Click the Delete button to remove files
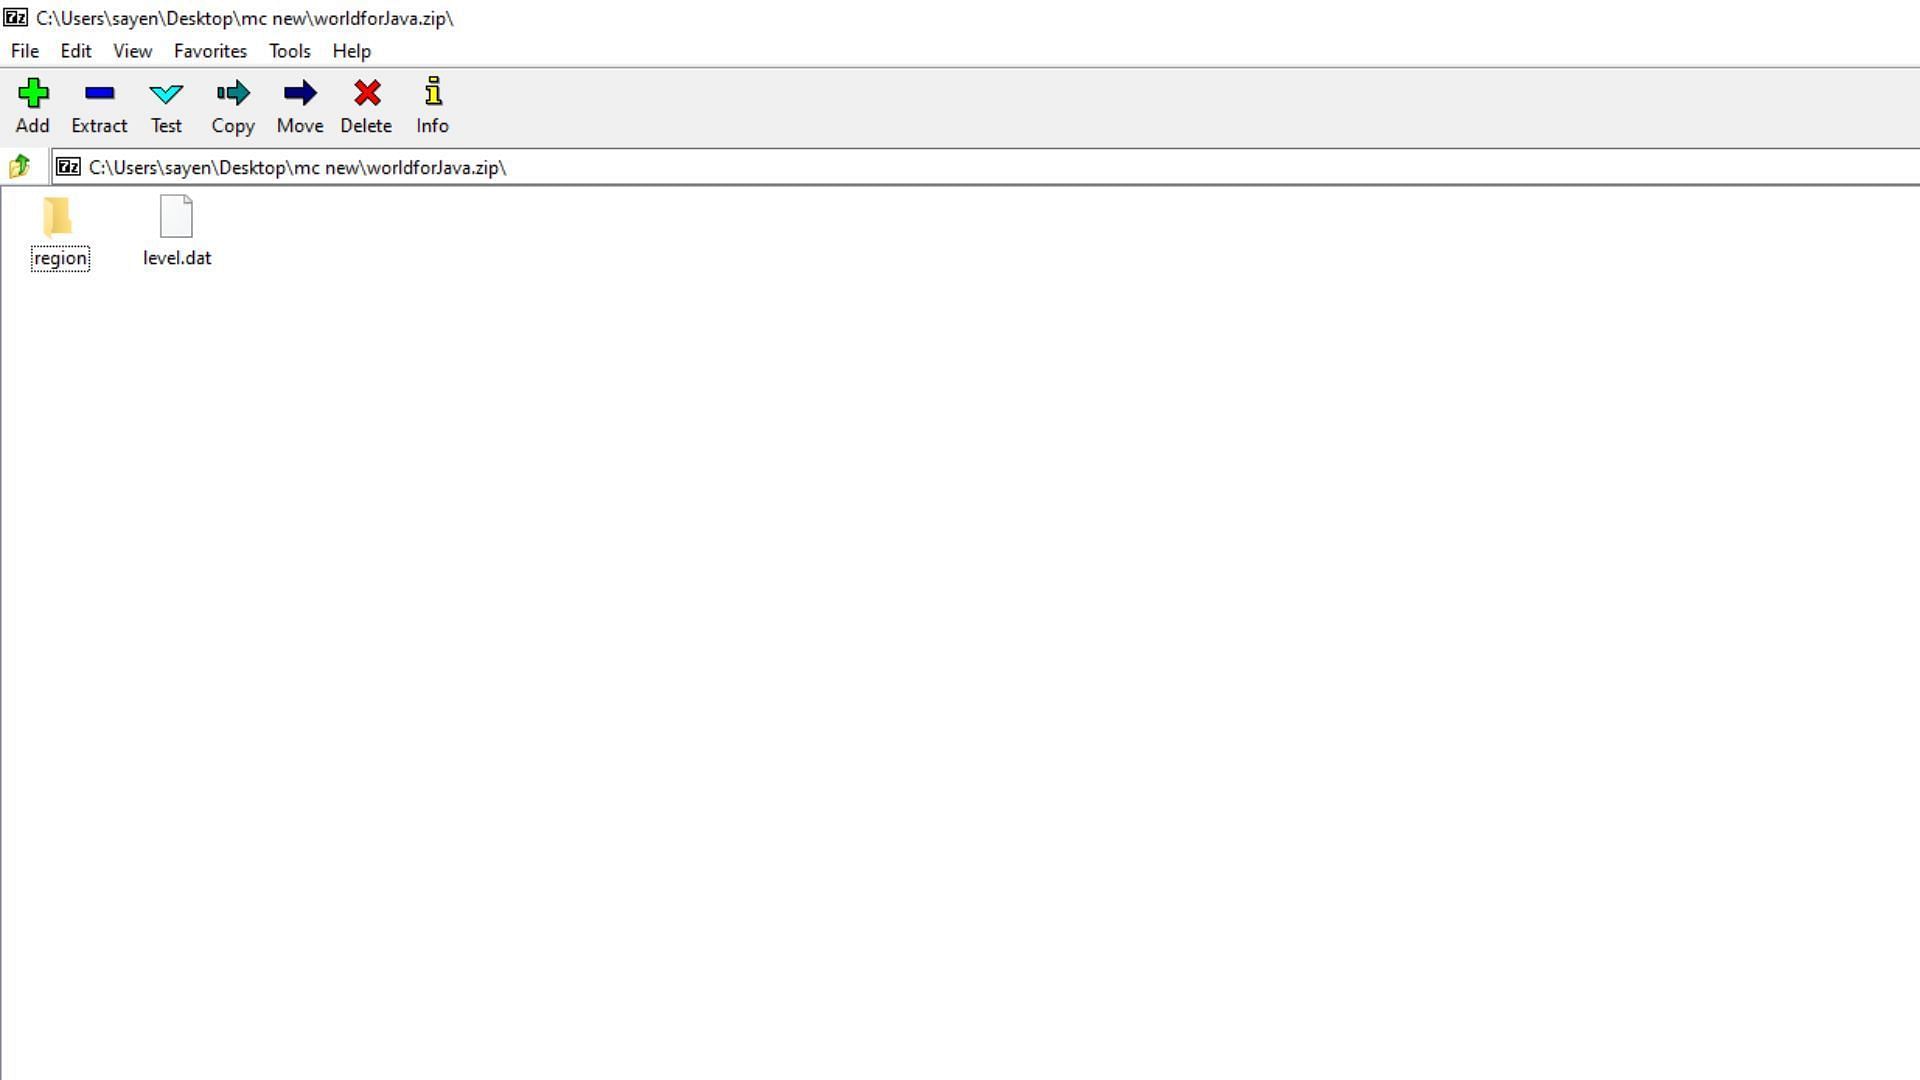Image resolution: width=1920 pixels, height=1080 pixels. click(365, 105)
